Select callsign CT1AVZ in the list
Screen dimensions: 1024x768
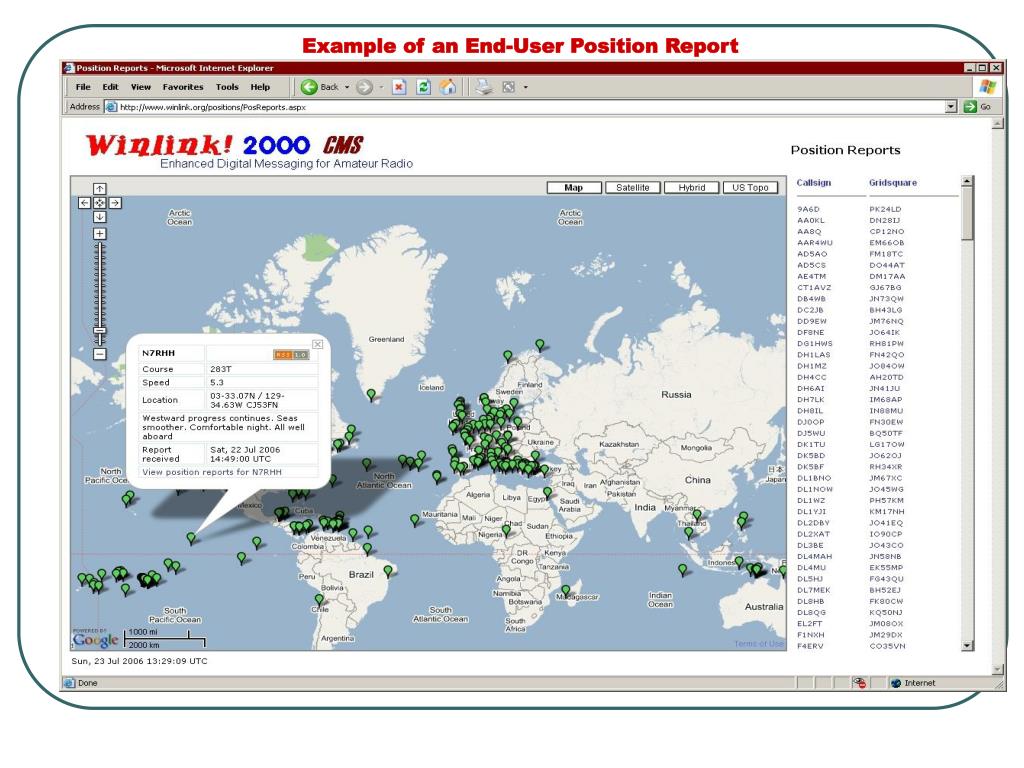(x=814, y=287)
